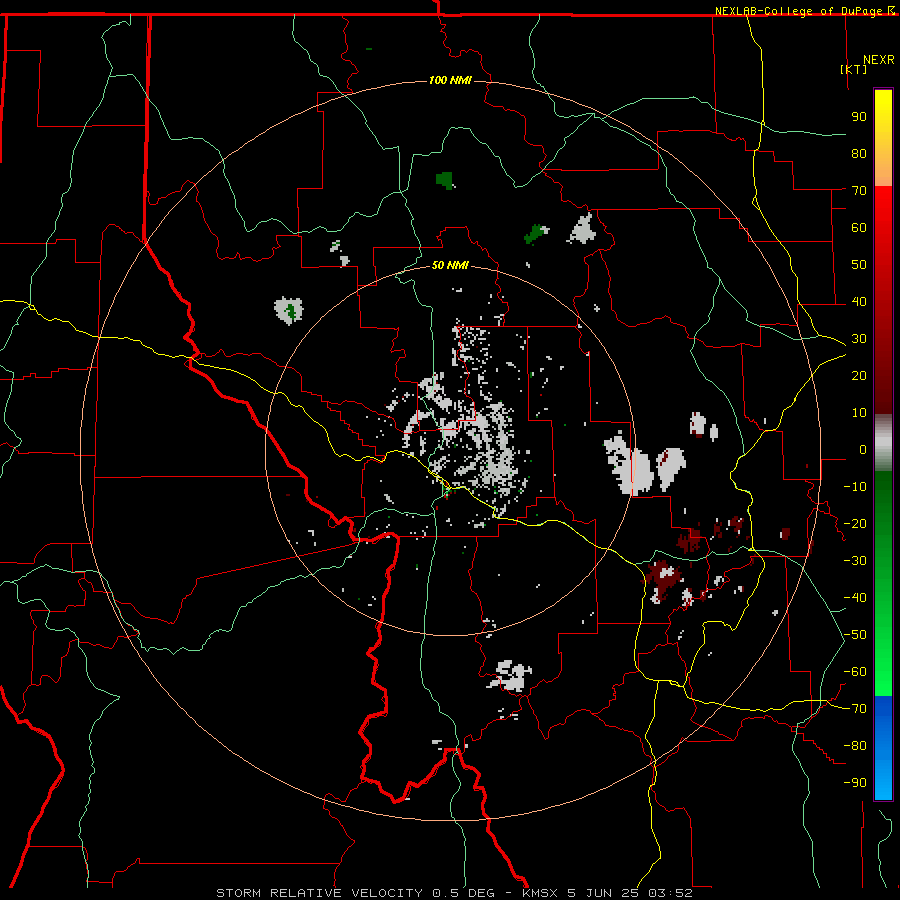Select the -60 value on velocity scale
This screenshot has height=900, width=900.
pyautogui.click(x=855, y=672)
